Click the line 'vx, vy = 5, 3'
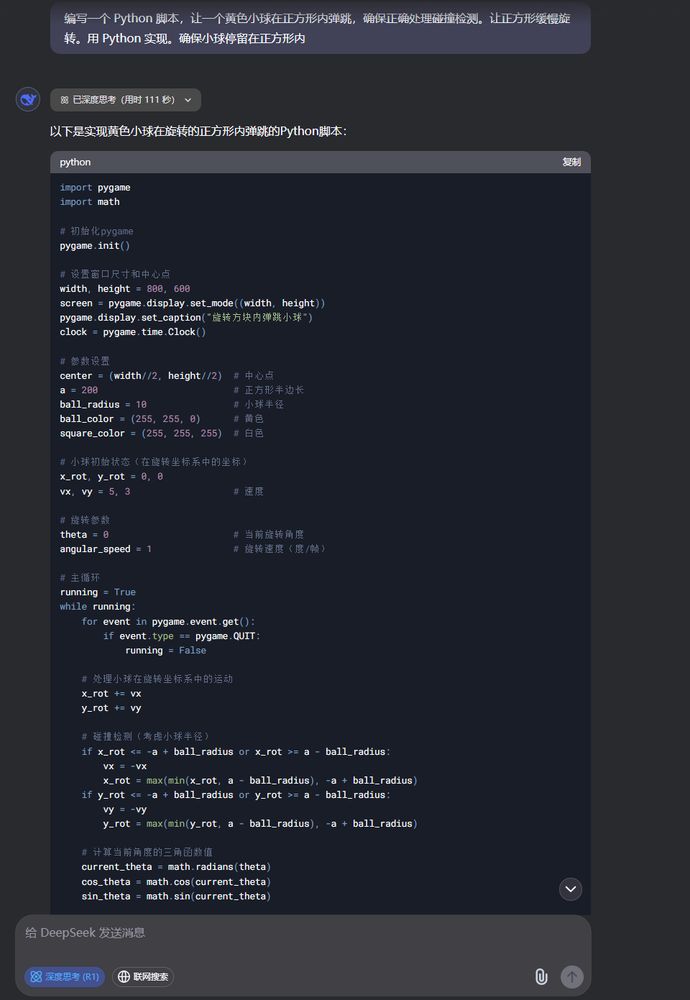The image size is (690, 1000). click(95, 491)
